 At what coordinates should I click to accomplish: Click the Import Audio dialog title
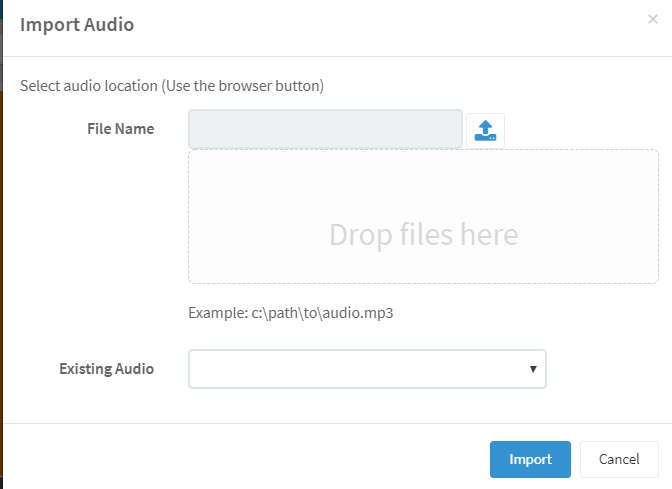click(77, 24)
